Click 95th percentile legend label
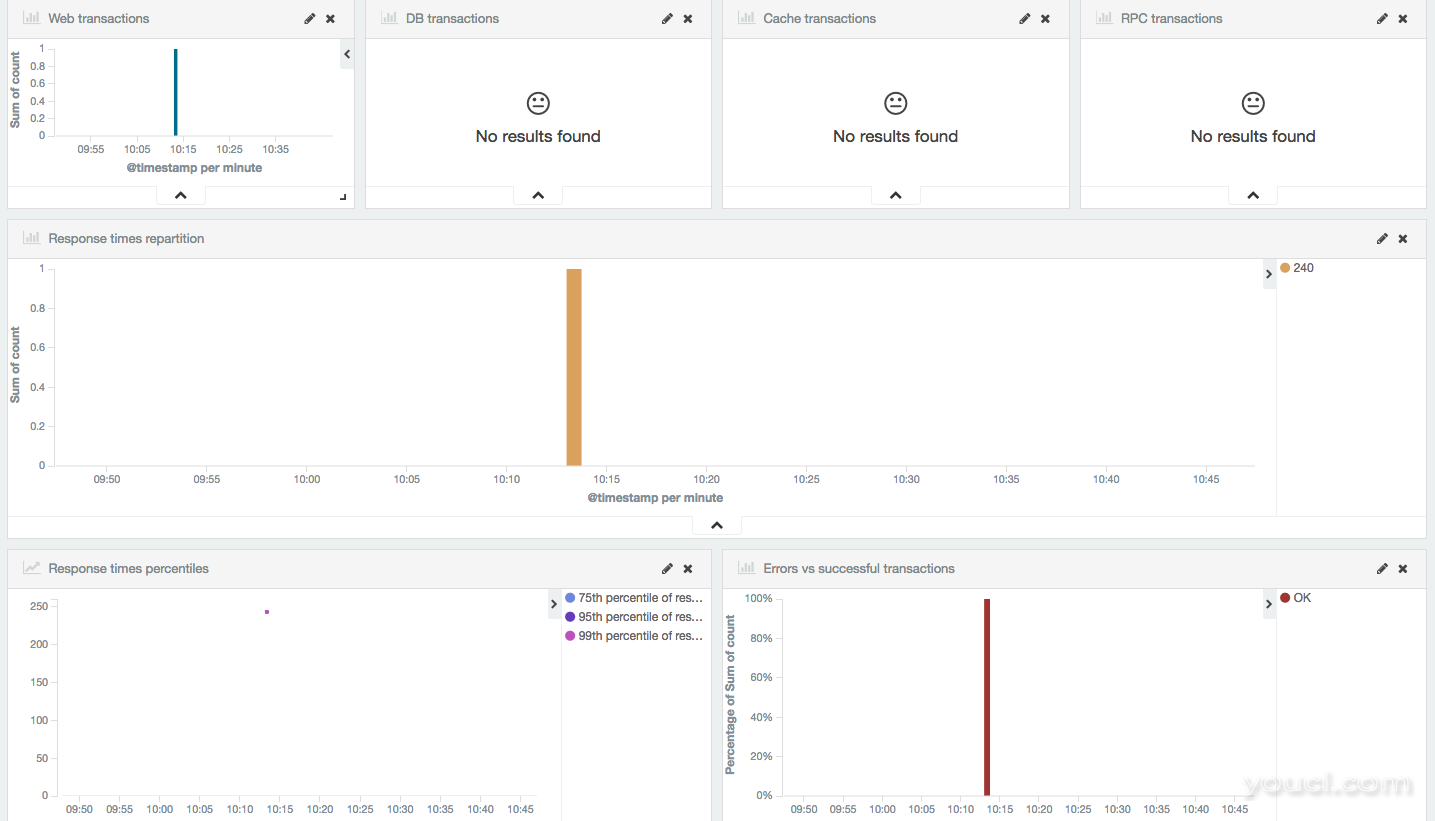The height and width of the screenshot is (821, 1435). pos(641,617)
